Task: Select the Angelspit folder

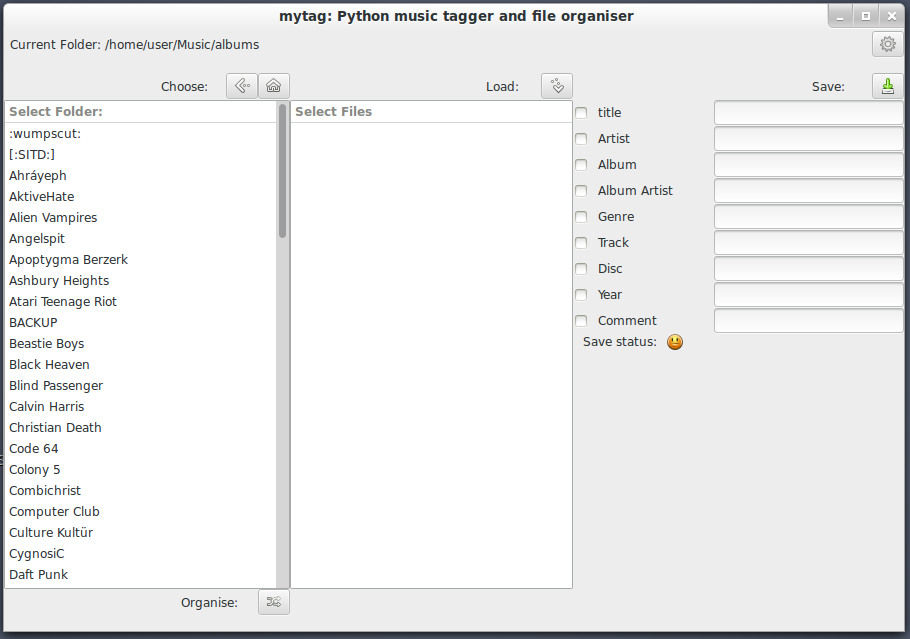Action: (140, 239)
